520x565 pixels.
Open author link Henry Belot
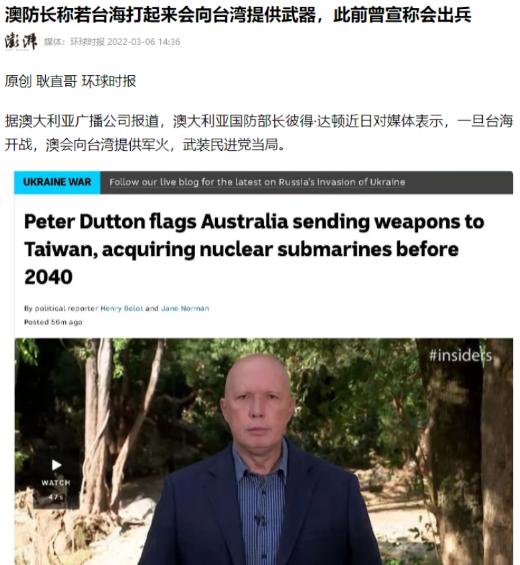[x=121, y=308]
